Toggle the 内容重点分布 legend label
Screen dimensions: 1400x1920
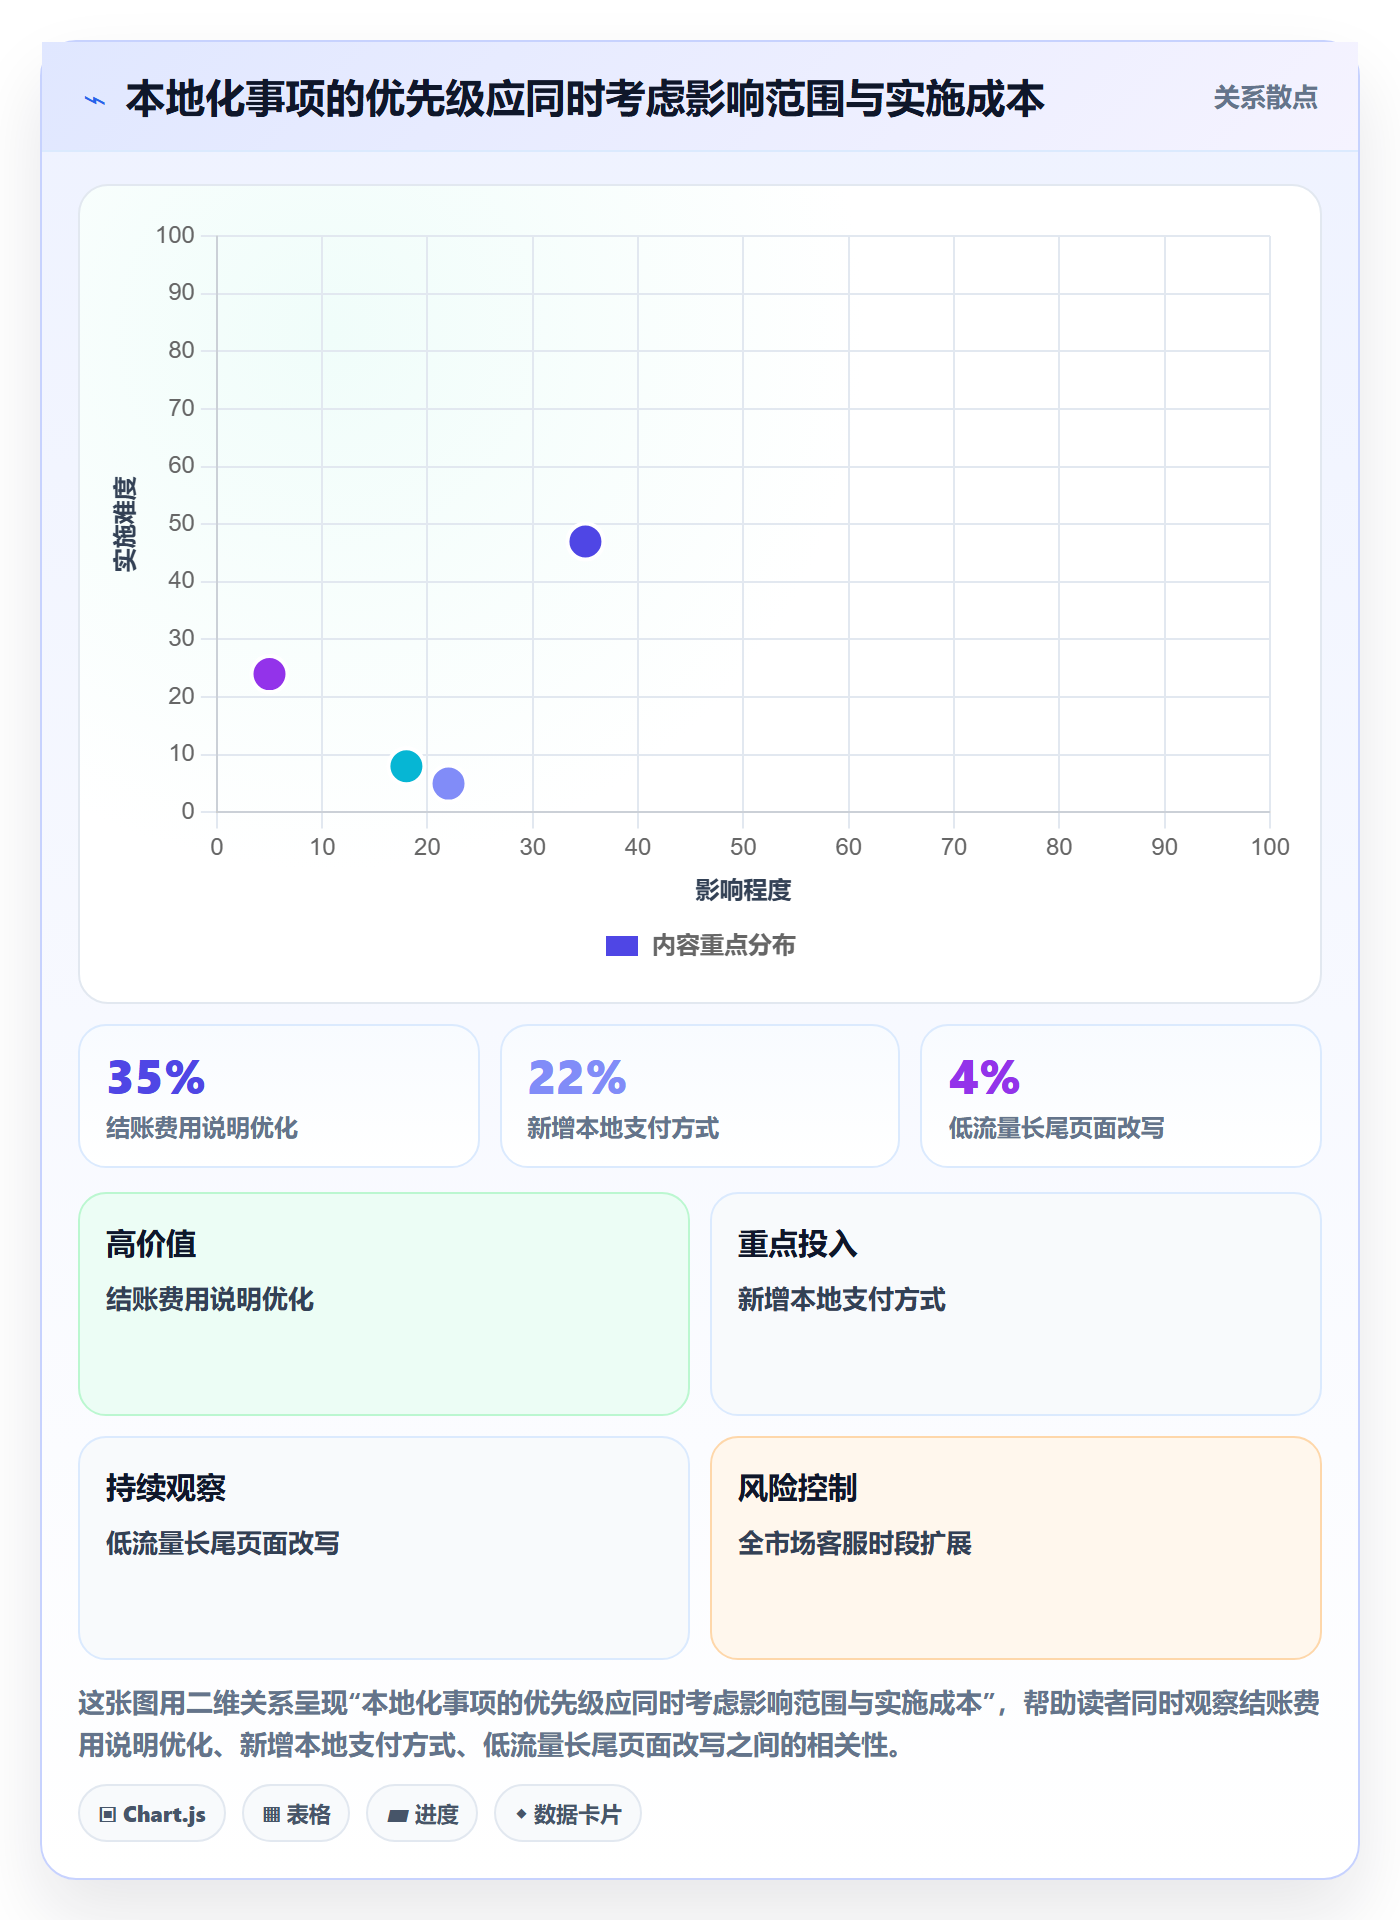723,946
